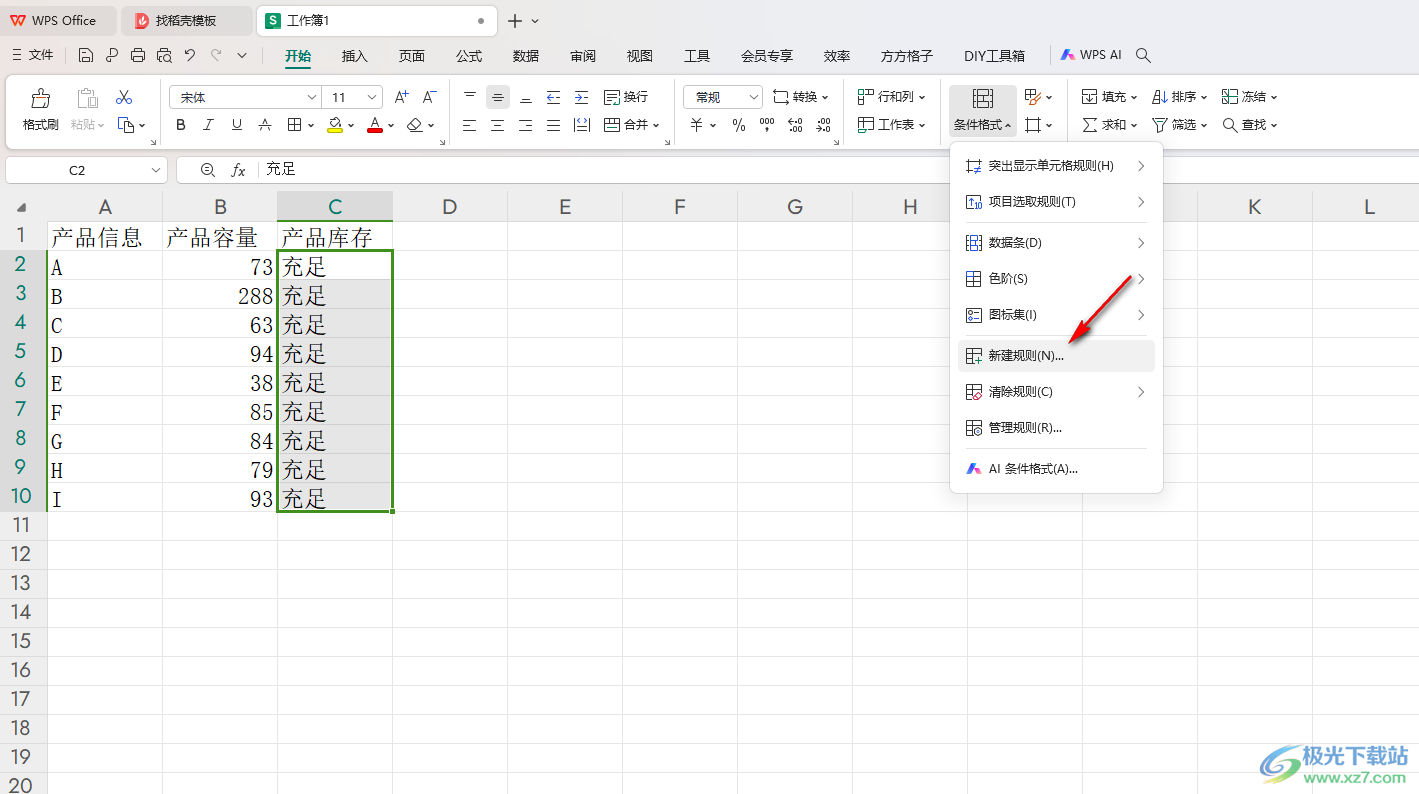
Task: Increase indent of cell text
Action: [x=582, y=97]
